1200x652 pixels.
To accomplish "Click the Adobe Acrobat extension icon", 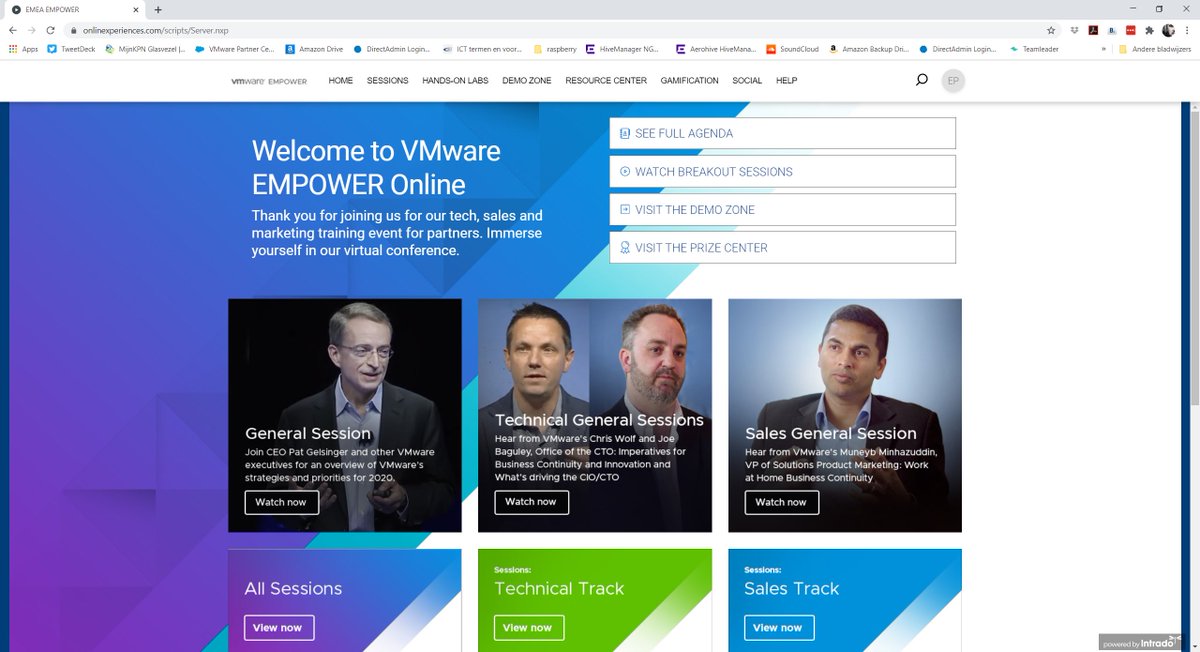I will [1094, 30].
